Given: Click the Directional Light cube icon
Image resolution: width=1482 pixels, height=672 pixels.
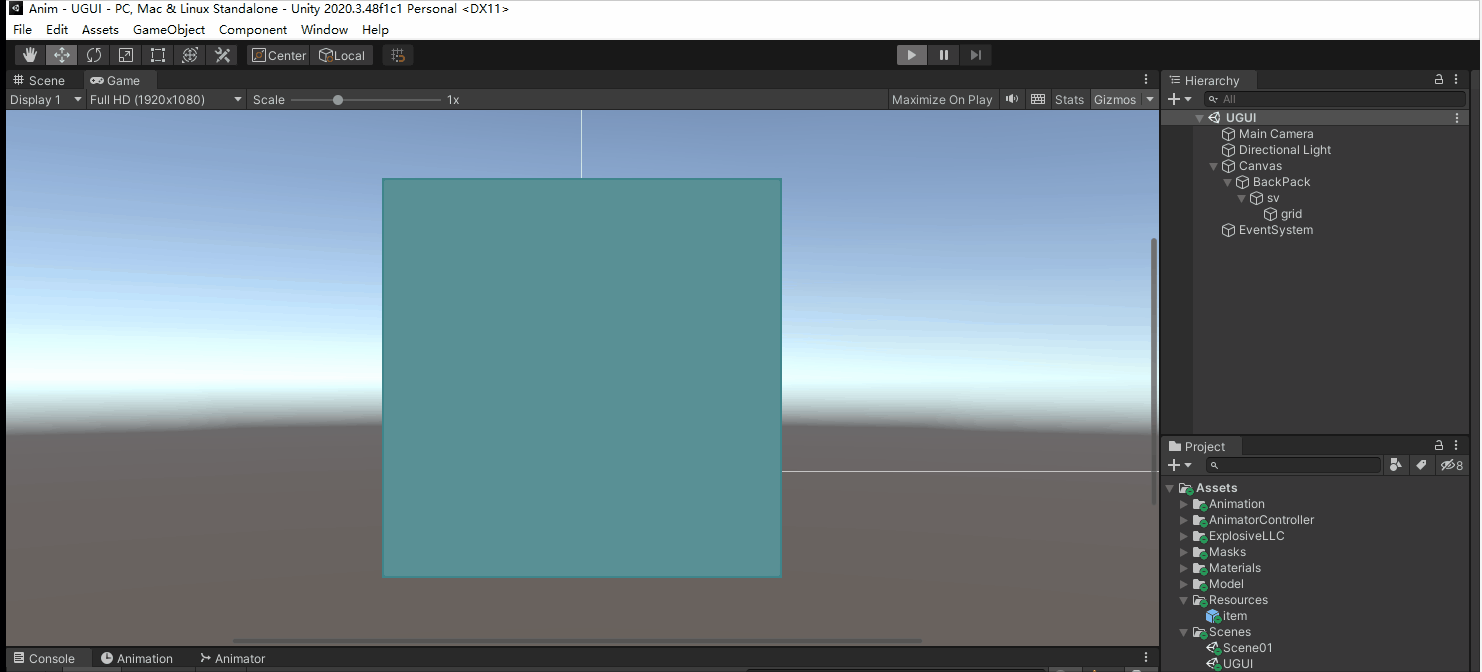Looking at the screenshot, I should (x=1229, y=150).
